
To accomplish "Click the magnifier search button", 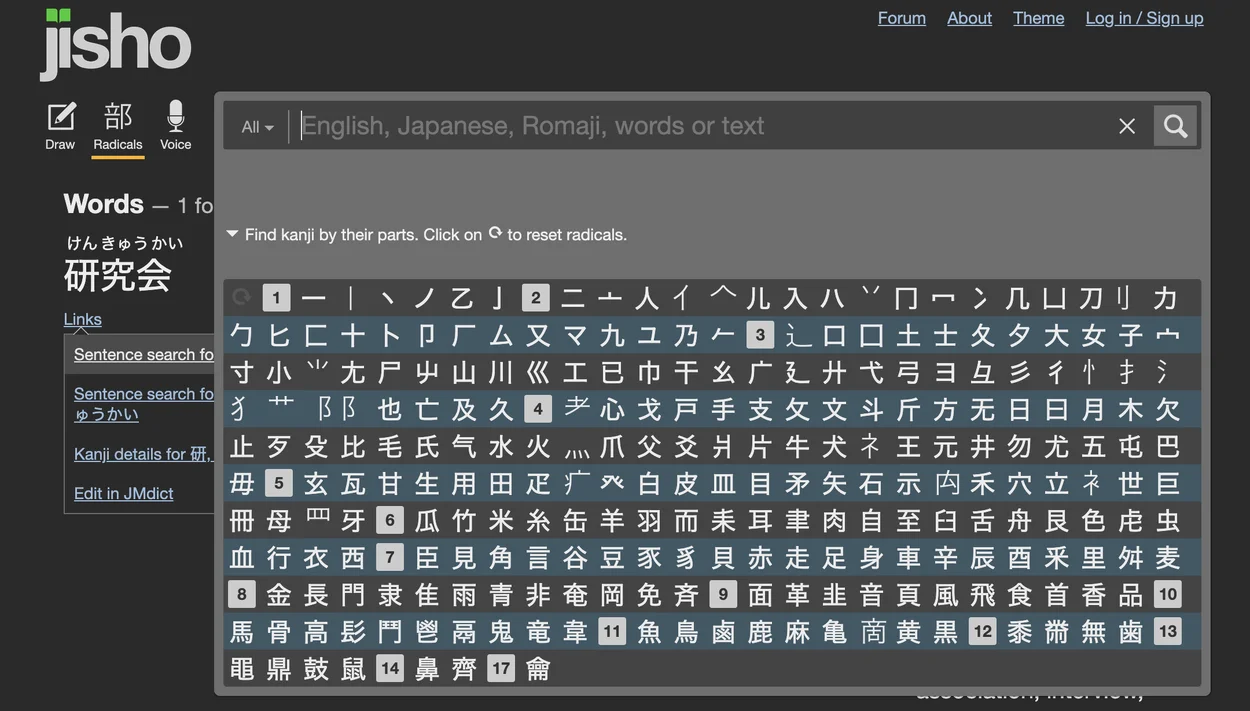I will tap(1175, 126).
